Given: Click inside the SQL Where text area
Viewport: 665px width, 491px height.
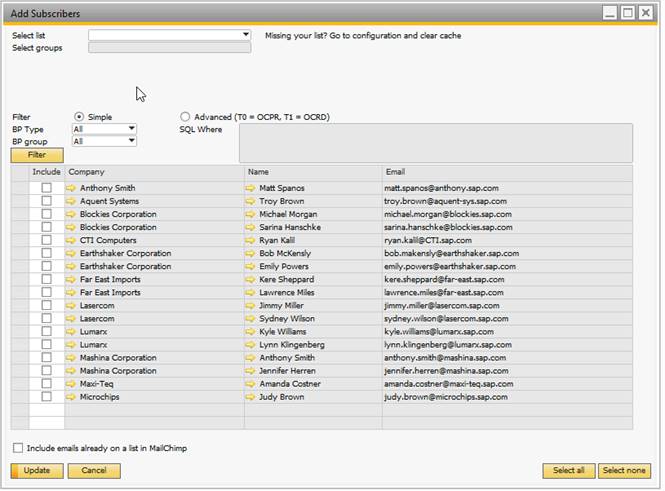Looking at the screenshot, I should pyautogui.click(x=436, y=143).
